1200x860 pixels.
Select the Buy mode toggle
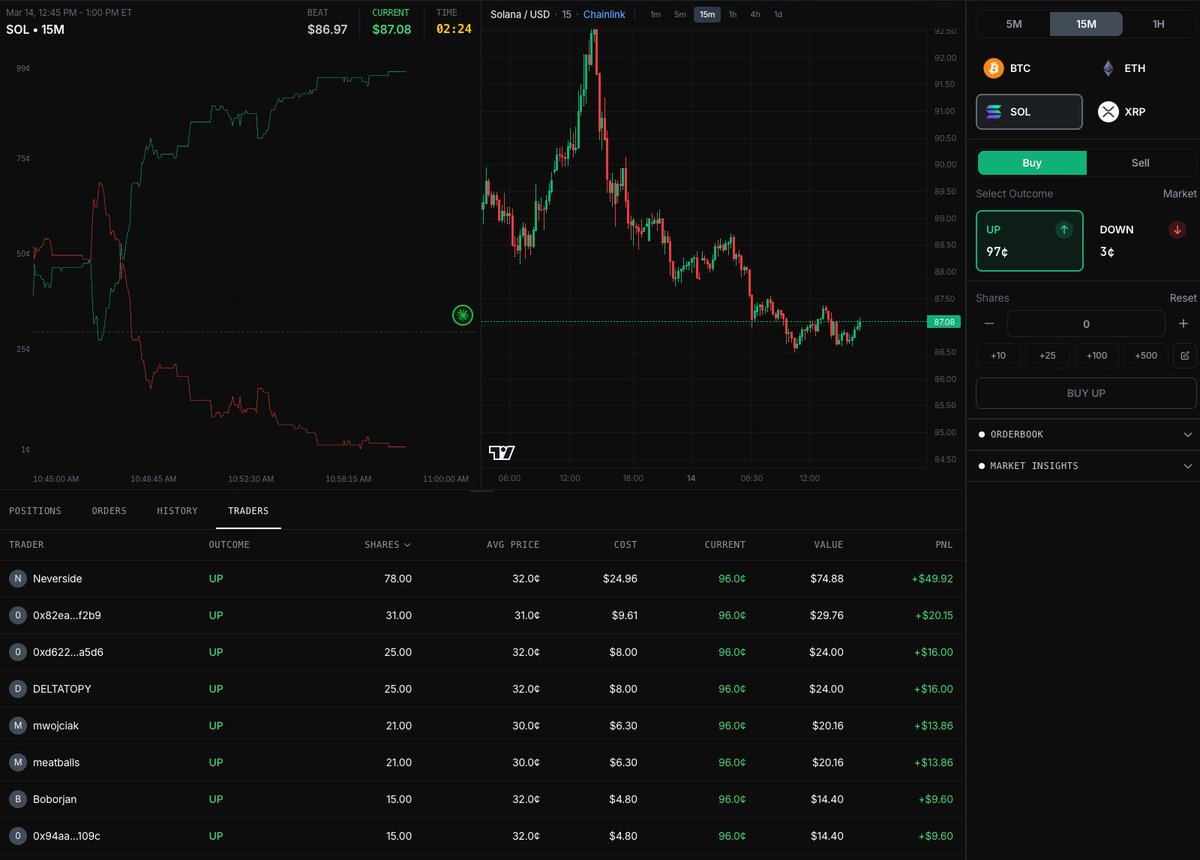click(x=1032, y=163)
